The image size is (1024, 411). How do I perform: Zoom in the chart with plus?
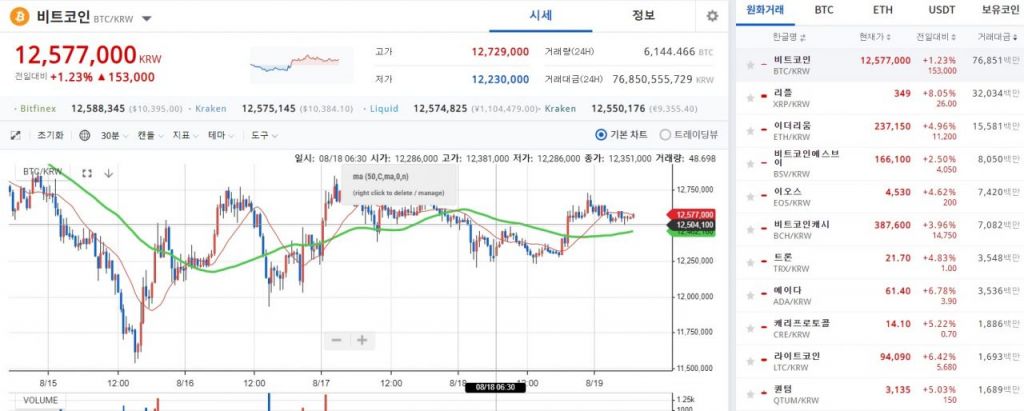click(362, 340)
